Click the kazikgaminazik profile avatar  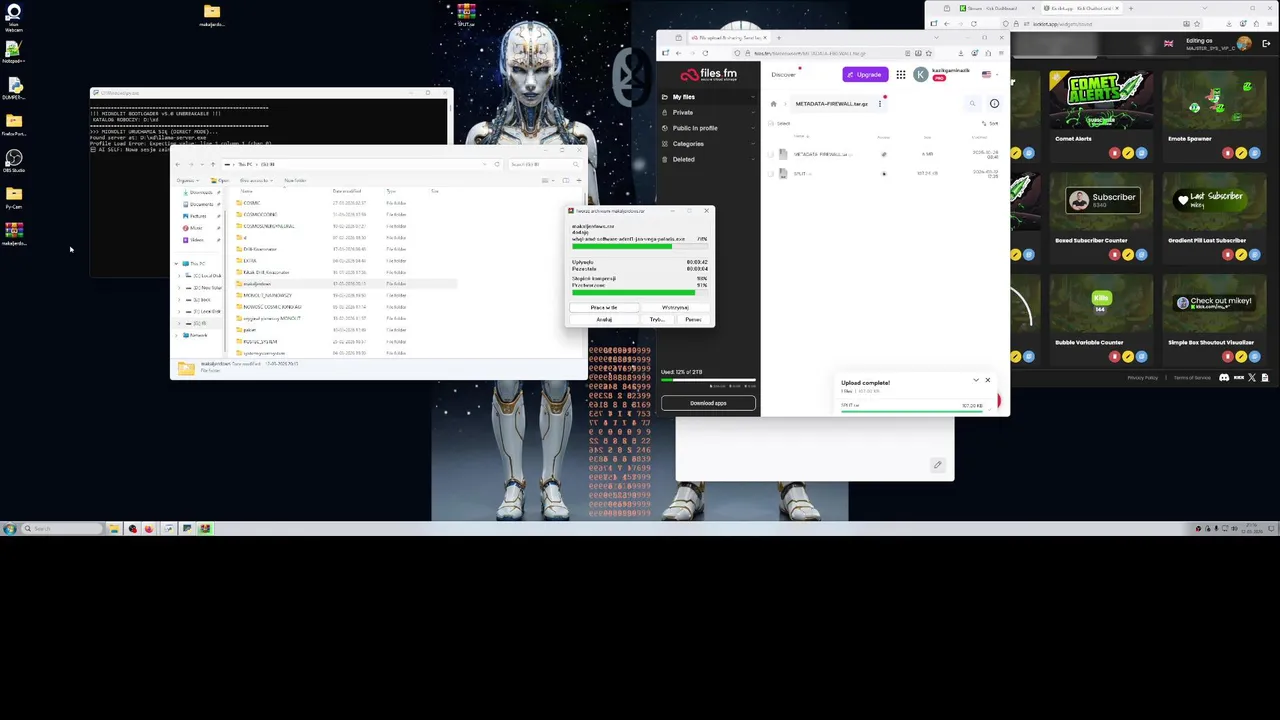[x=920, y=75]
